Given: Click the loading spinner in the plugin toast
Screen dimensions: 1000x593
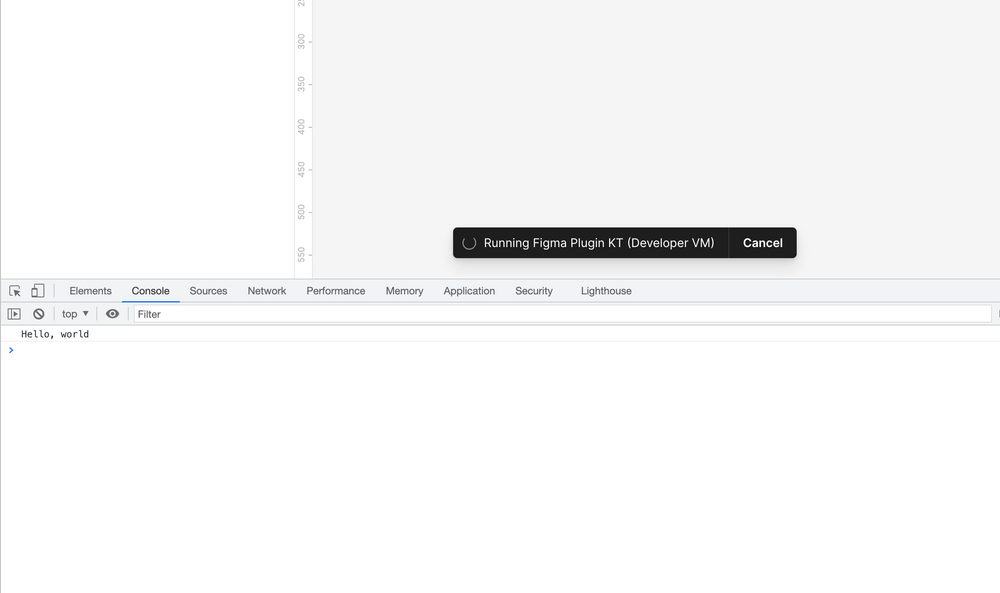Looking at the screenshot, I should pyautogui.click(x=468, y=242).
